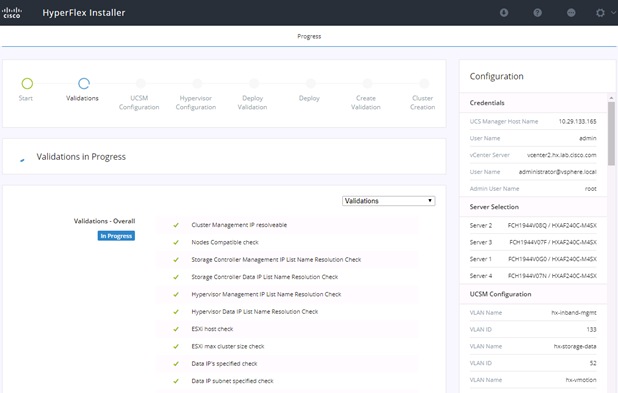618x393 pixels.
Task: Click UCS Manager Host Name value 10.29.133.165
Action: tap(577, 121)
